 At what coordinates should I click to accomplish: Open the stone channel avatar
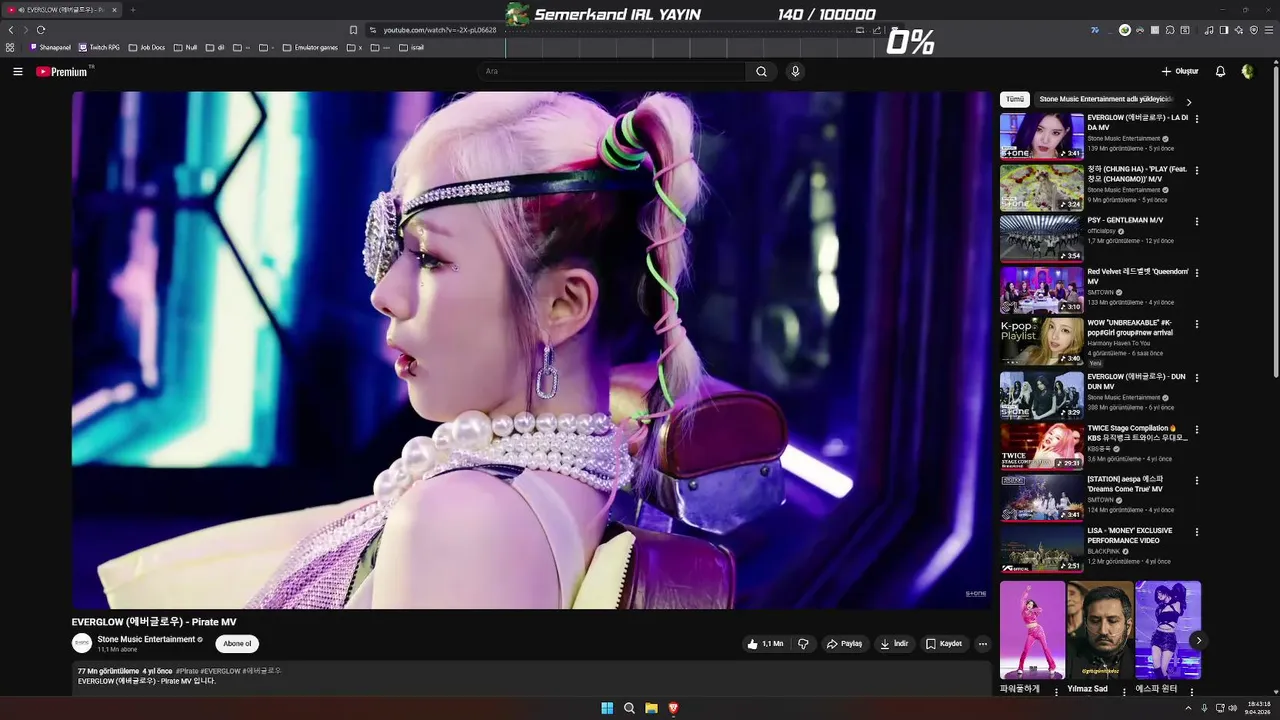pyautogui.click(x=81, y=644)
